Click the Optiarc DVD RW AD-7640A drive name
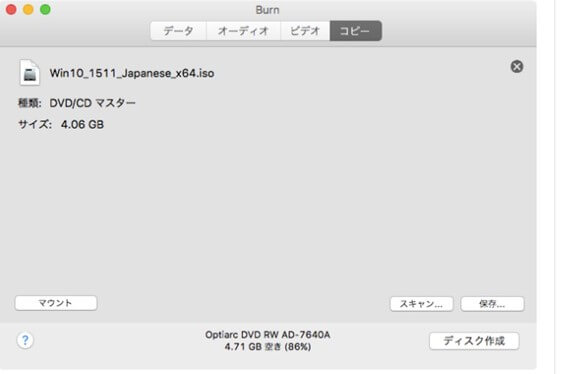 [268, 335]
